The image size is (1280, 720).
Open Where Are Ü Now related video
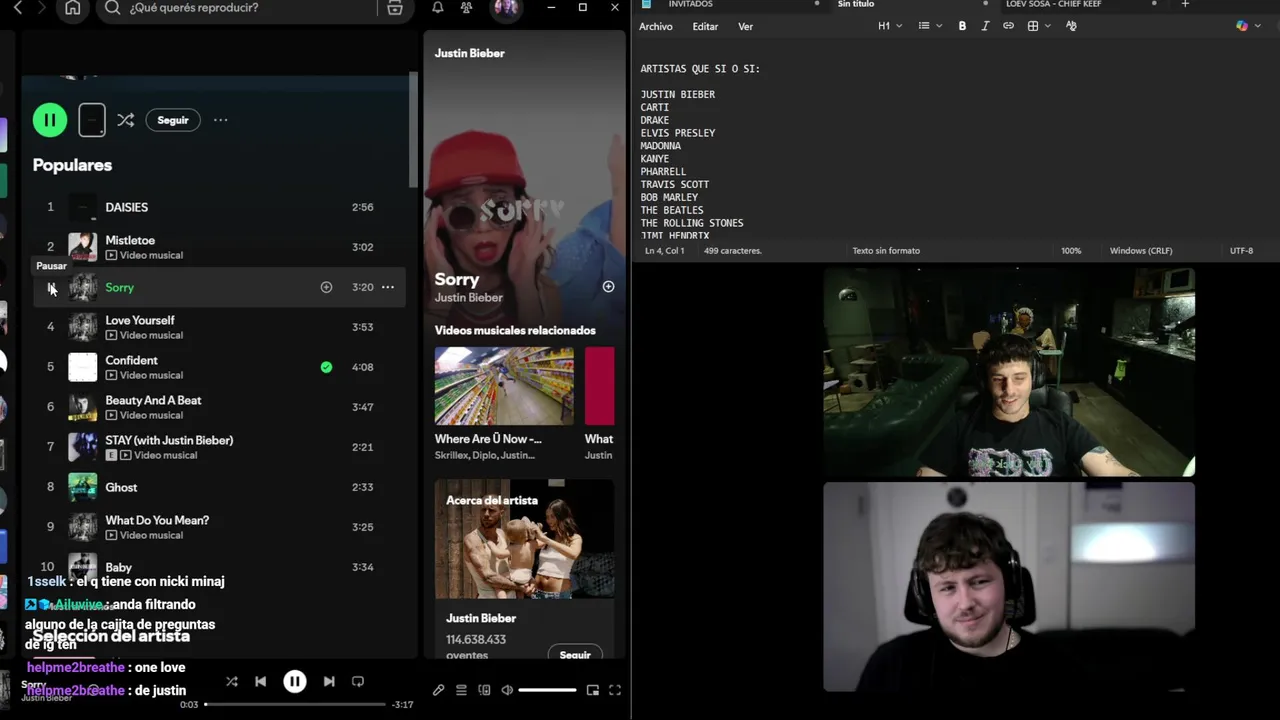pos(504,386)
